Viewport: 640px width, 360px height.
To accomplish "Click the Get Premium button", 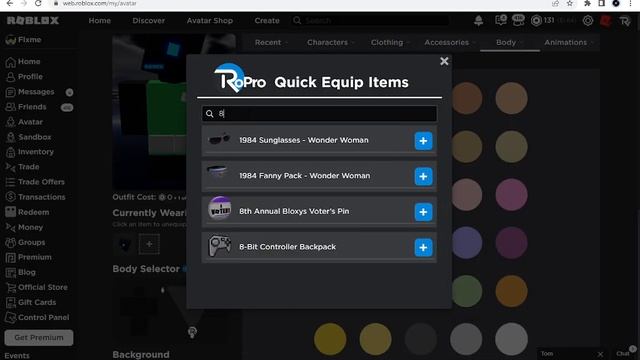I will [x=39, y=338].
